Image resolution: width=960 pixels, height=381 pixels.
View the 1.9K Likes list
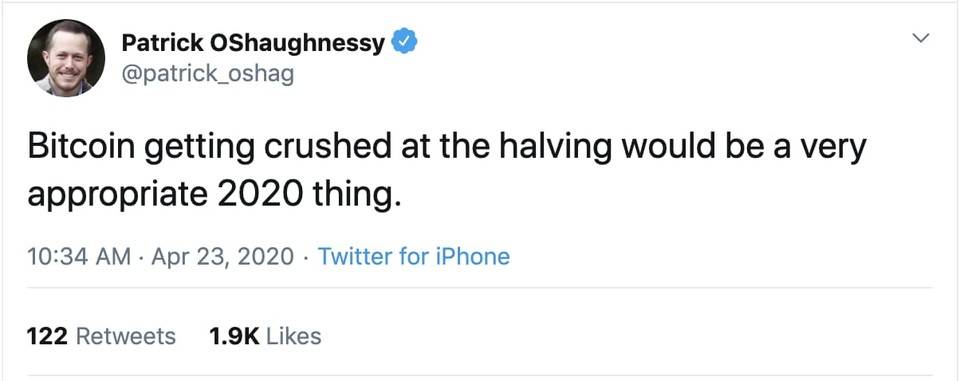(x=265, y=336)
